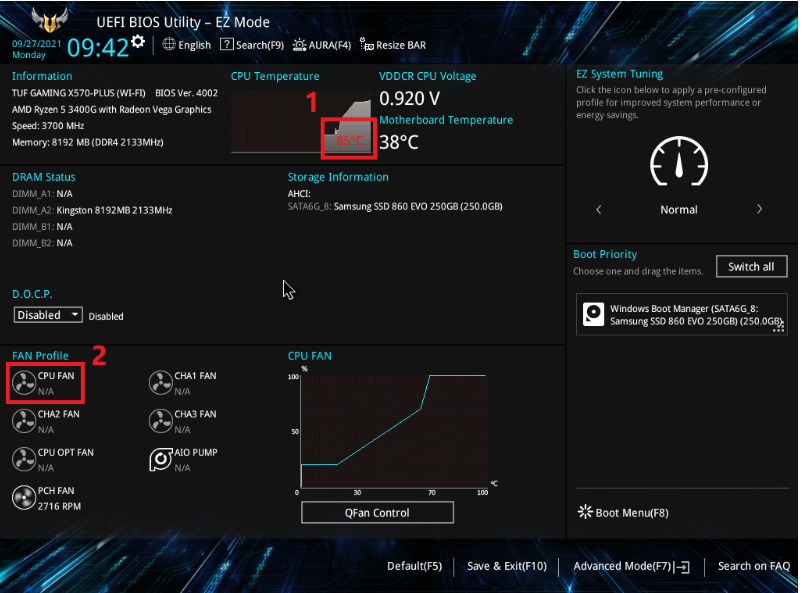Click the Memory: 8192 MB text
The height and width of the screenshot is (593, 804).
pos(87,143)
